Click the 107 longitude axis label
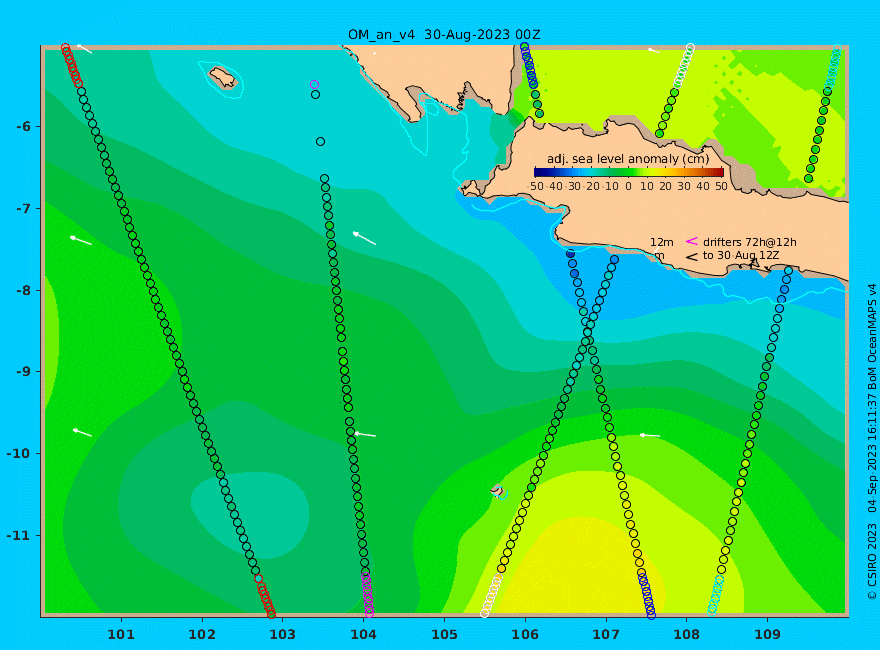The height and width of the screenshot is (650, 880). (606, 635)
